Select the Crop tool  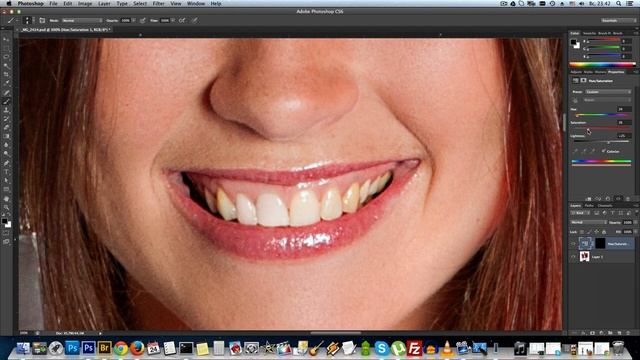click(x=6, y=74)
